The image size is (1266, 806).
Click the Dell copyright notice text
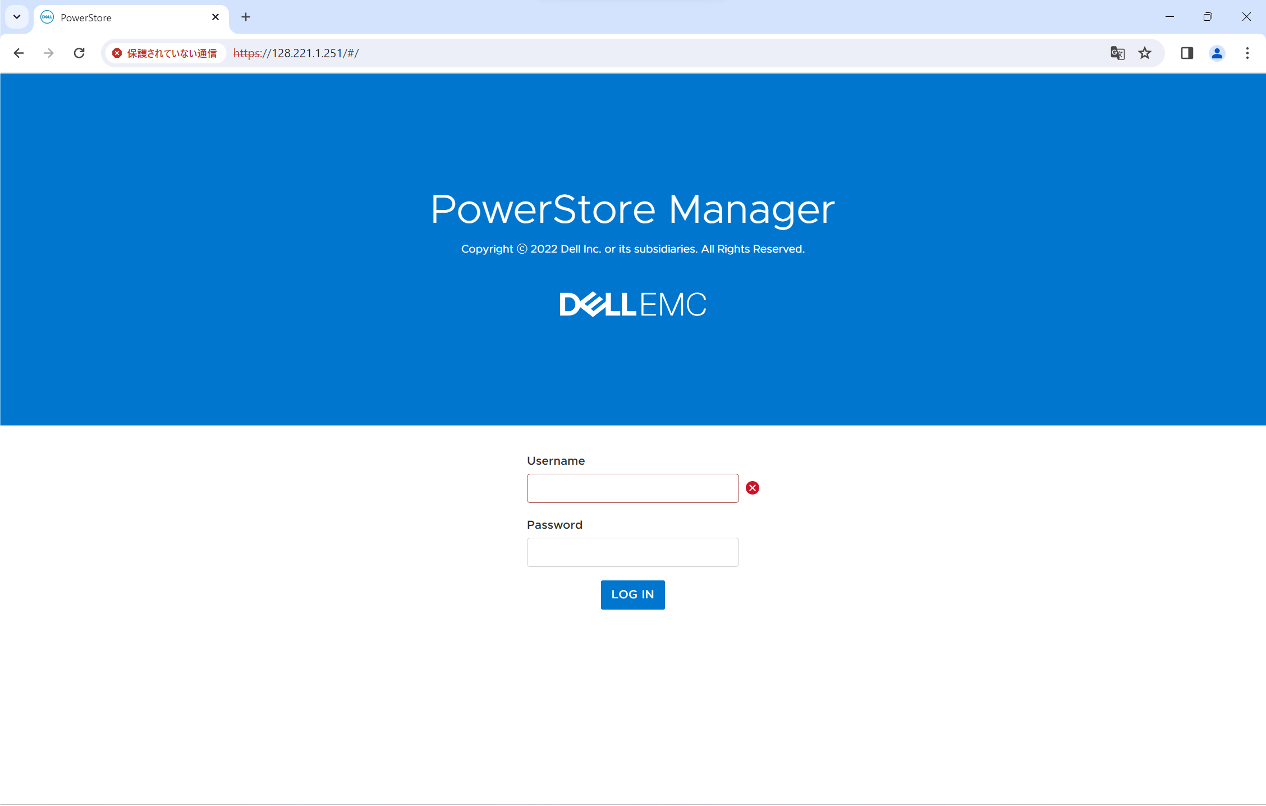632,249
